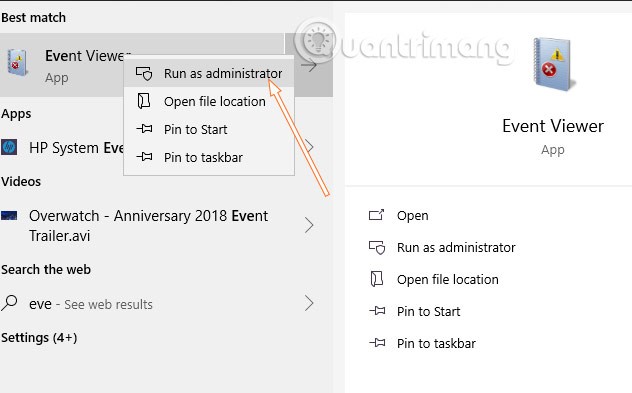Click the Overwatch video thumbnail icon
The width and height of the screenshot is (632, 393).
(9, 216)
